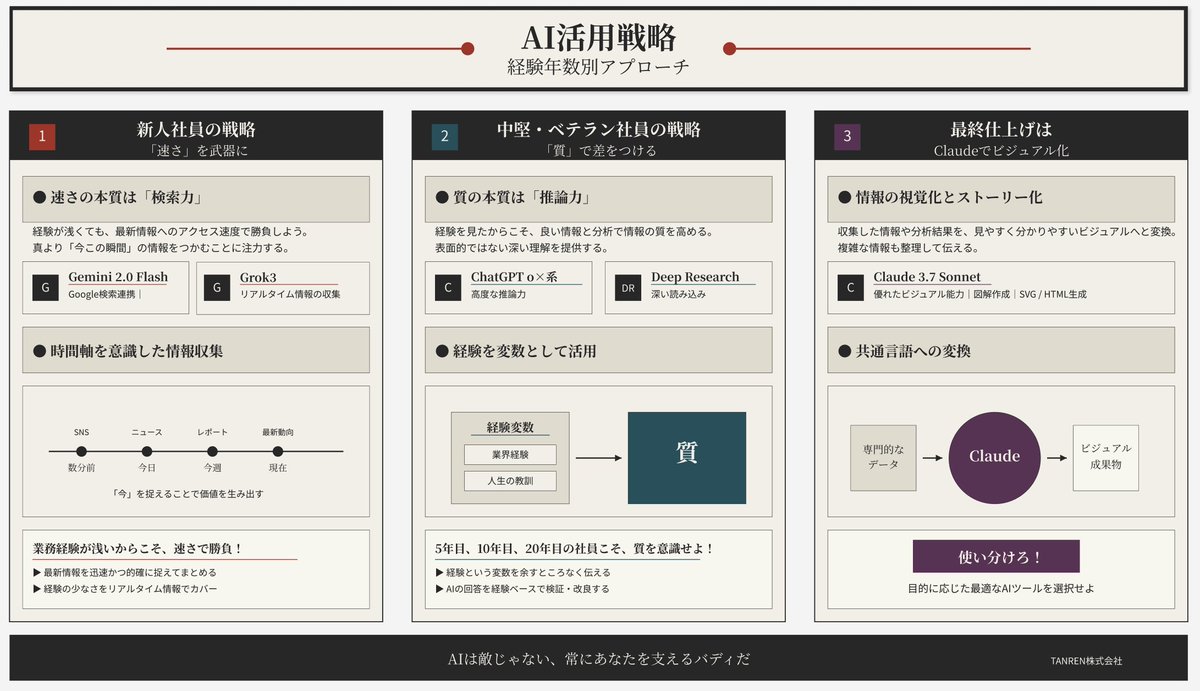Select the 専門的なデータ box
Image resolution: width=1200 pixels, height=691 pixels.
click(x=883, y=457)
